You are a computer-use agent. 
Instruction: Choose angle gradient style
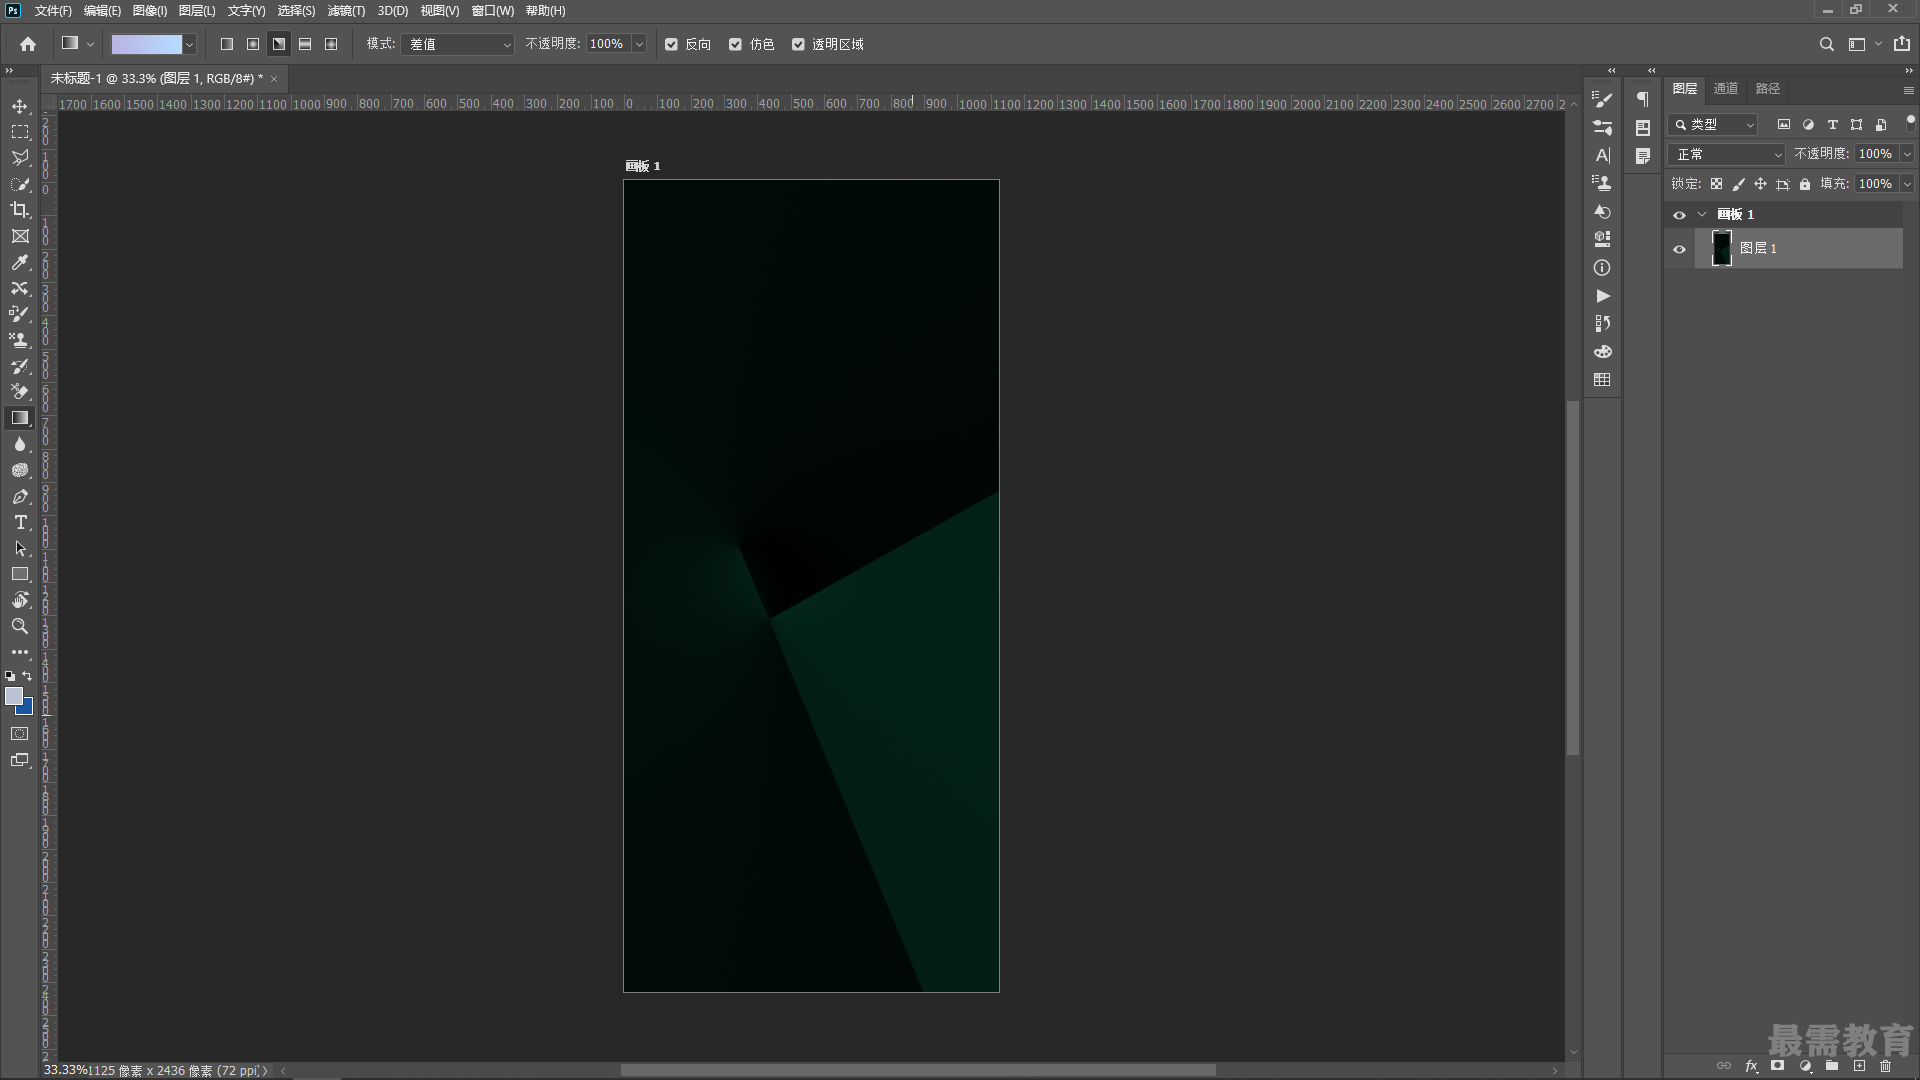(279, 44)
